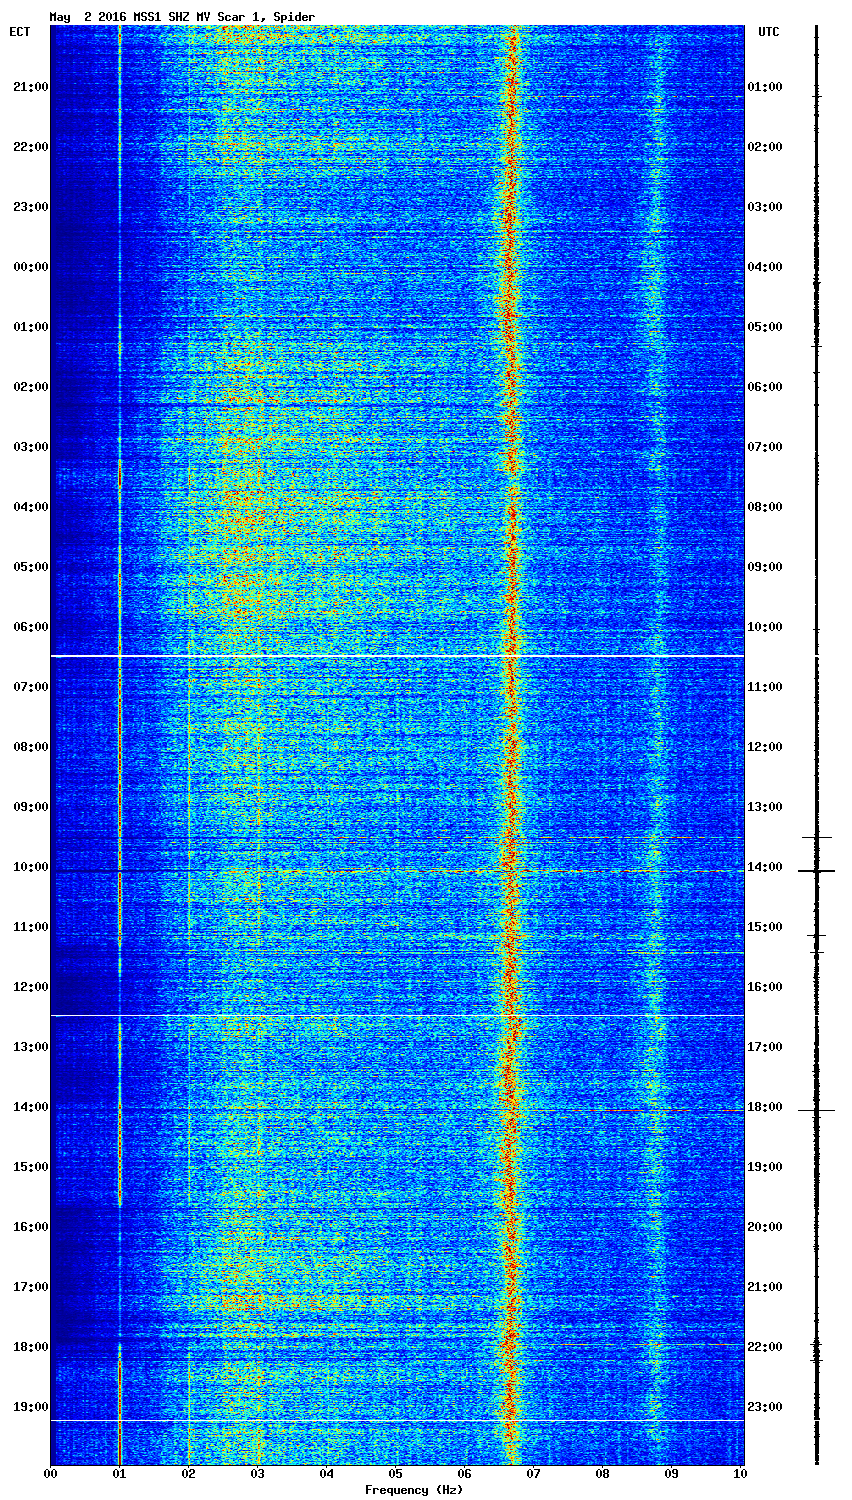
Task: Pick the '21:00' label on UTC axis
Action: 765,1287
